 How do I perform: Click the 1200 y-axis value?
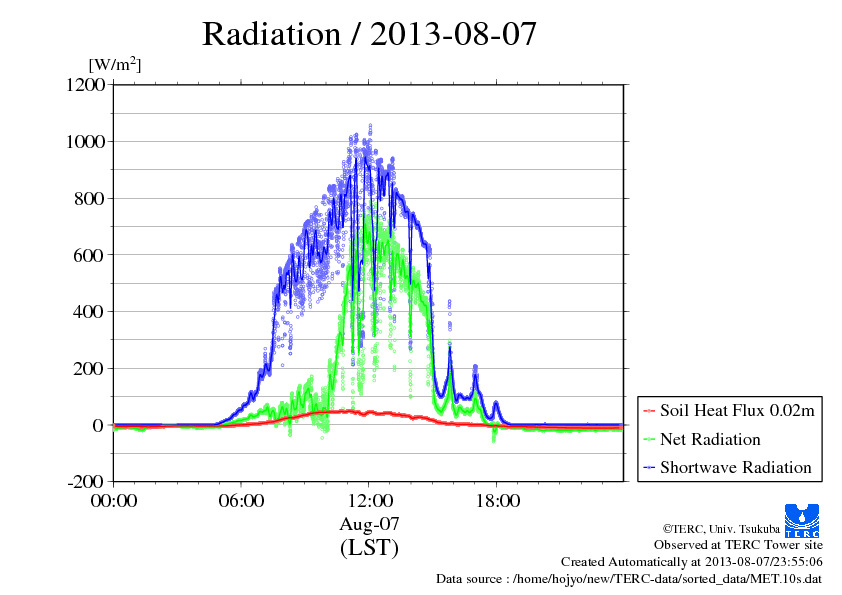86,84
